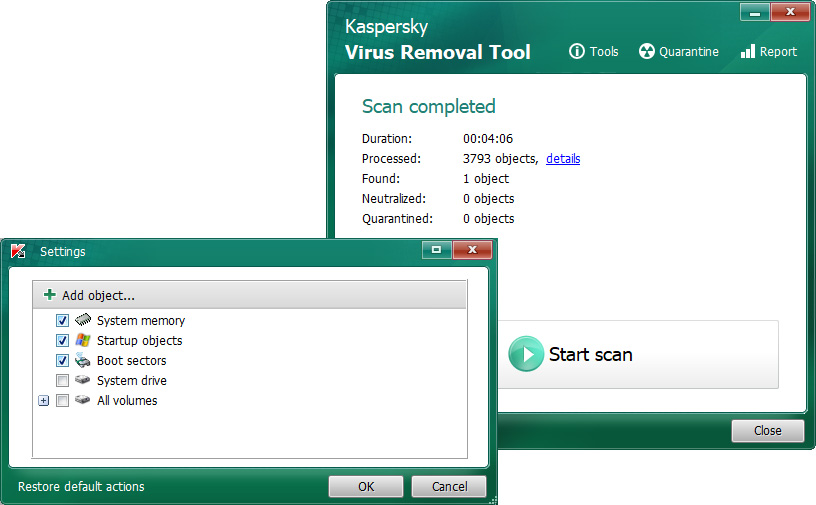Open the Report section label
816x505 pixels.
778,52
